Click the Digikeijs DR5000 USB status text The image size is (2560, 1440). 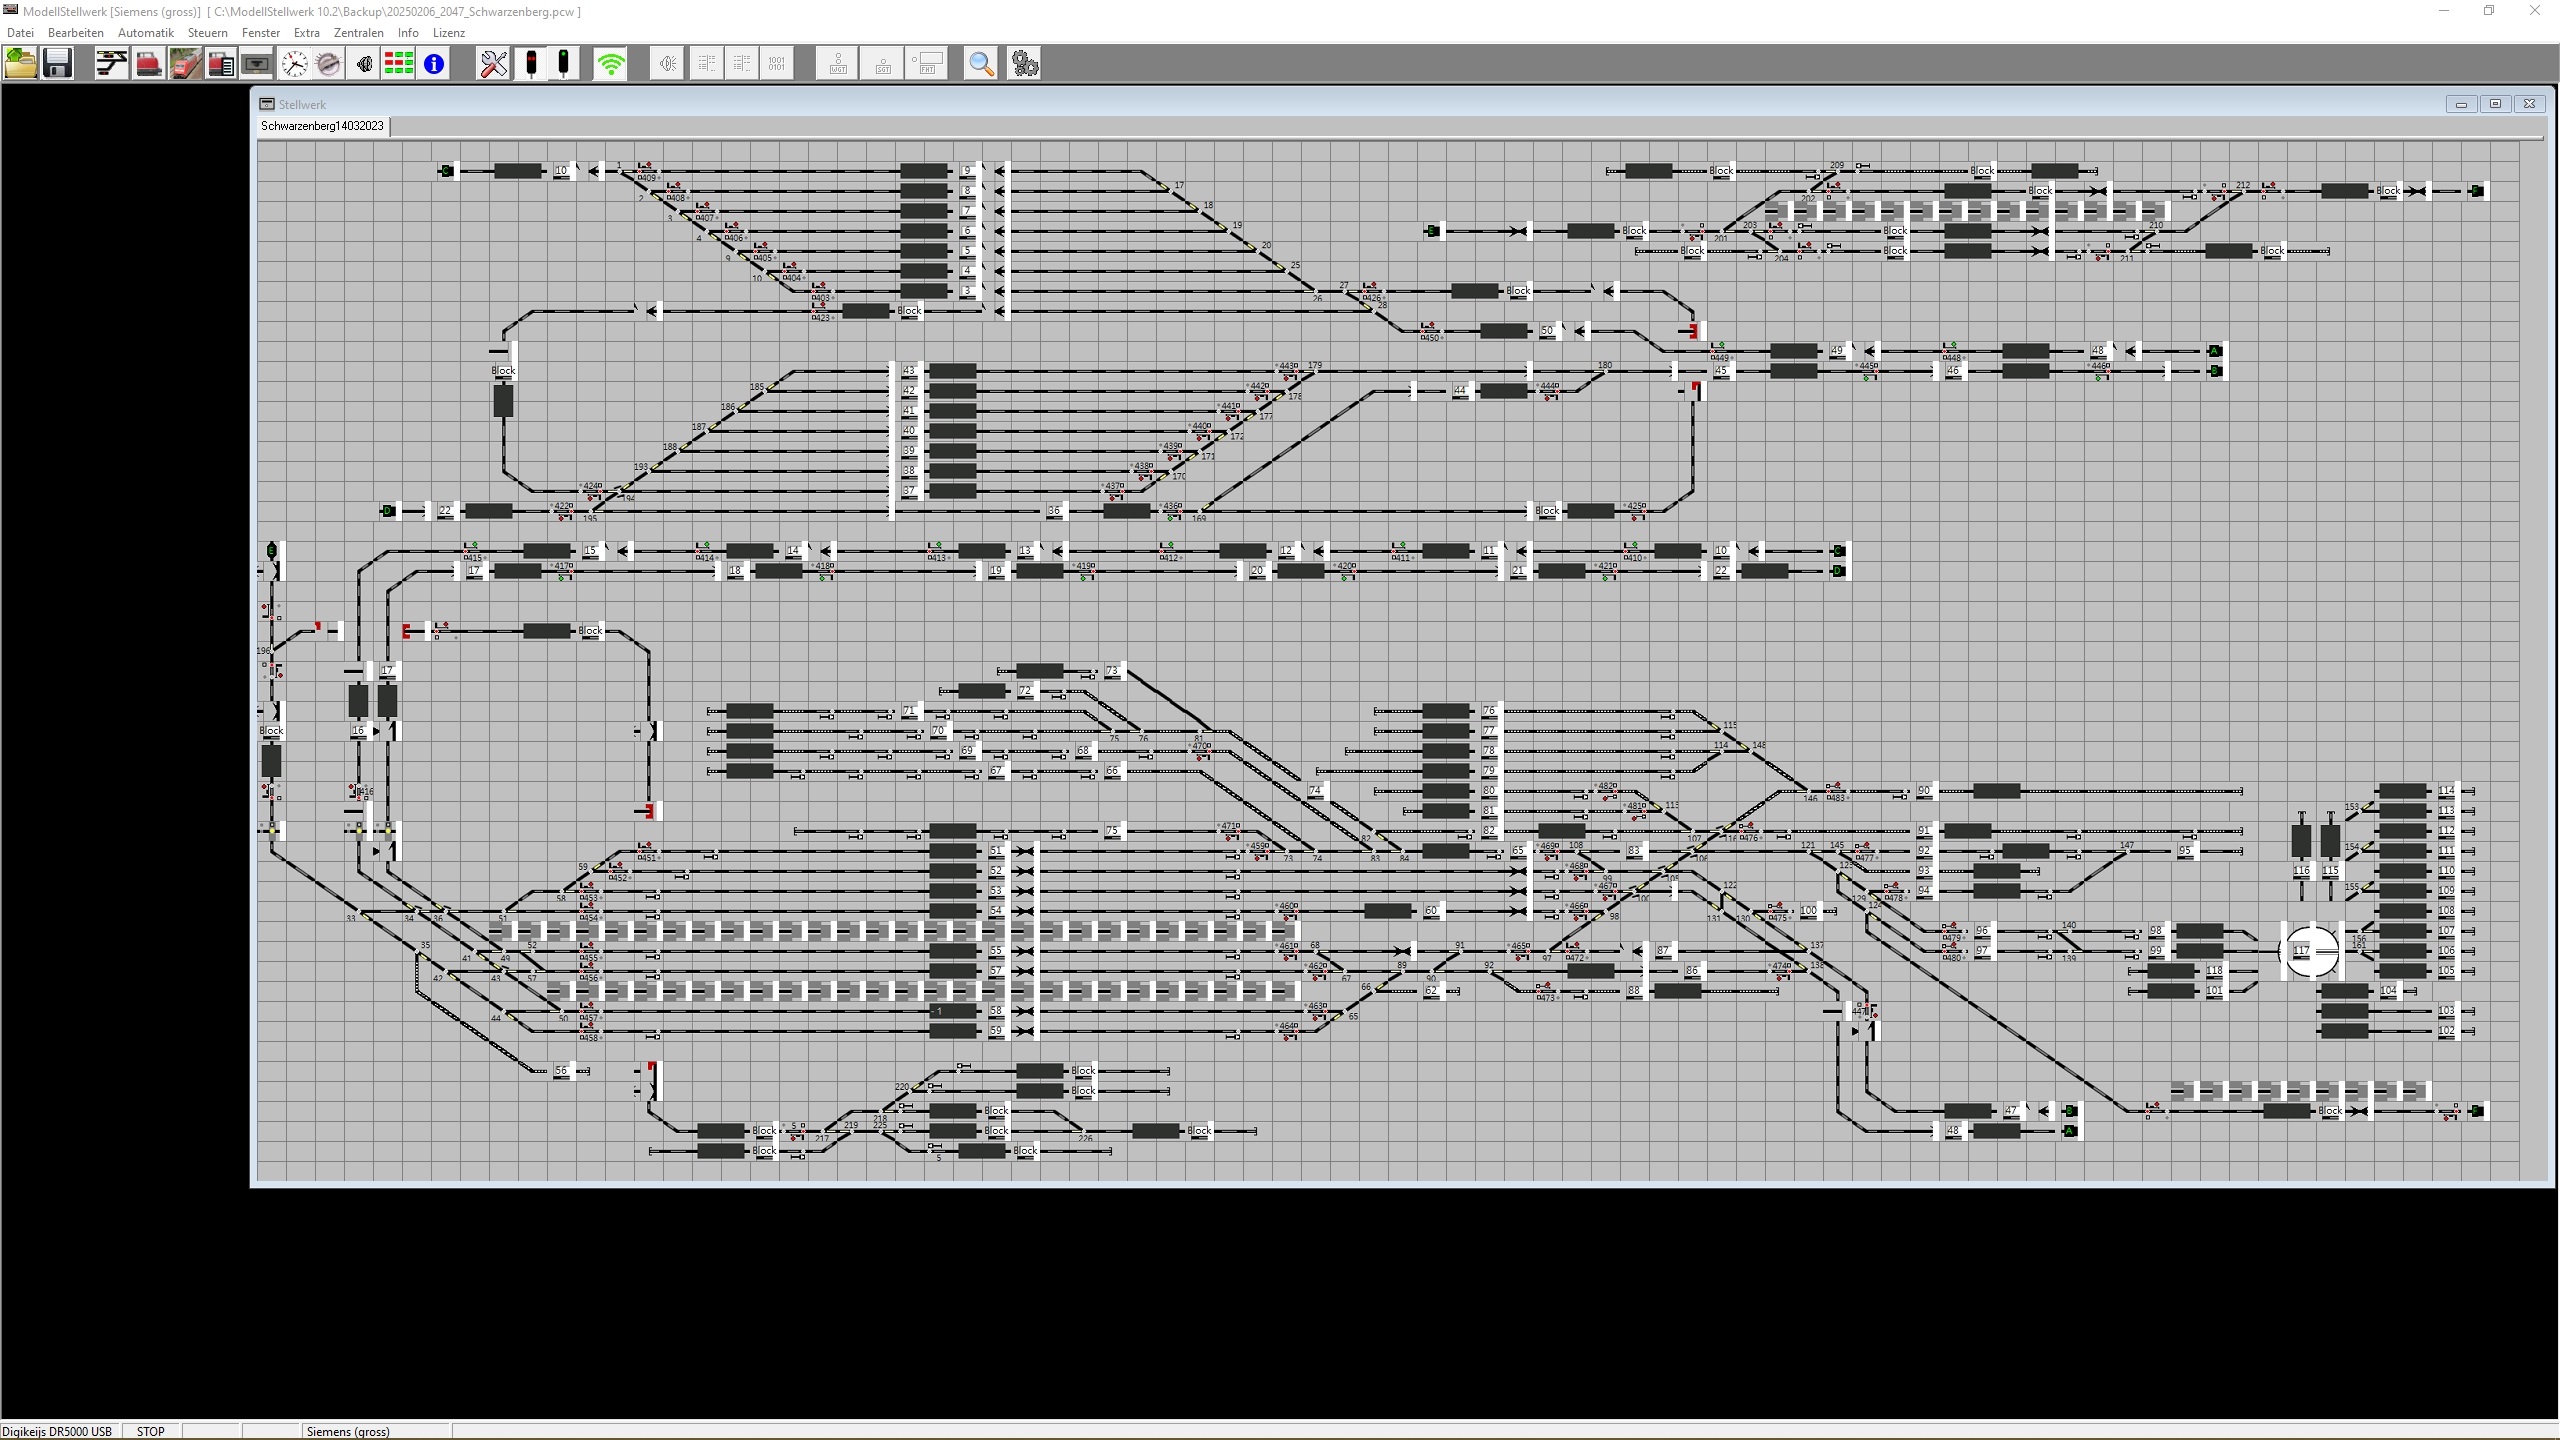[x=57, y=1431]
